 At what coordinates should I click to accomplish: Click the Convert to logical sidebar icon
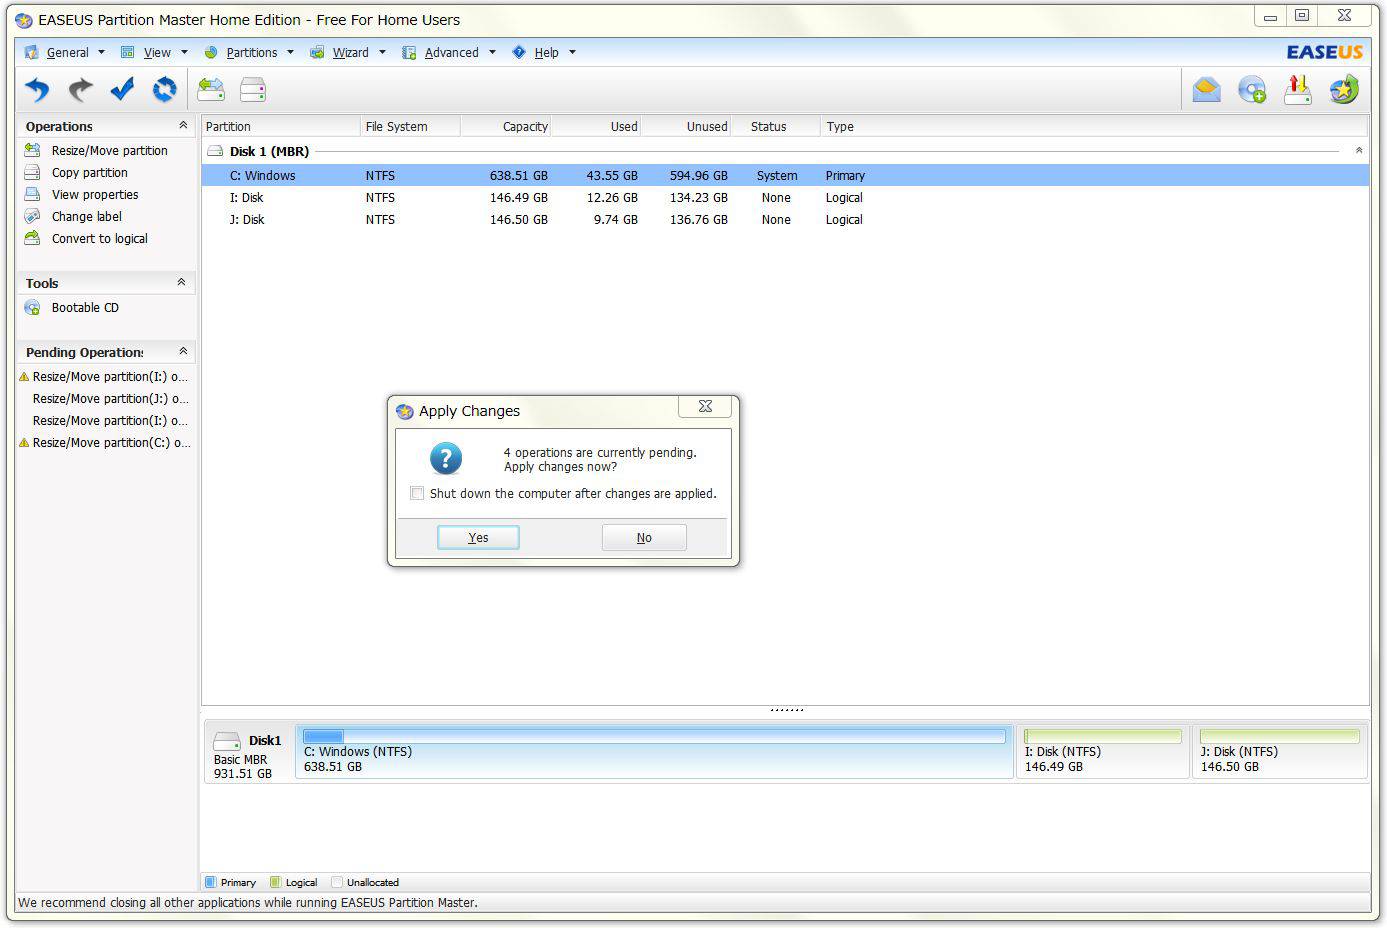pos(32,238)
